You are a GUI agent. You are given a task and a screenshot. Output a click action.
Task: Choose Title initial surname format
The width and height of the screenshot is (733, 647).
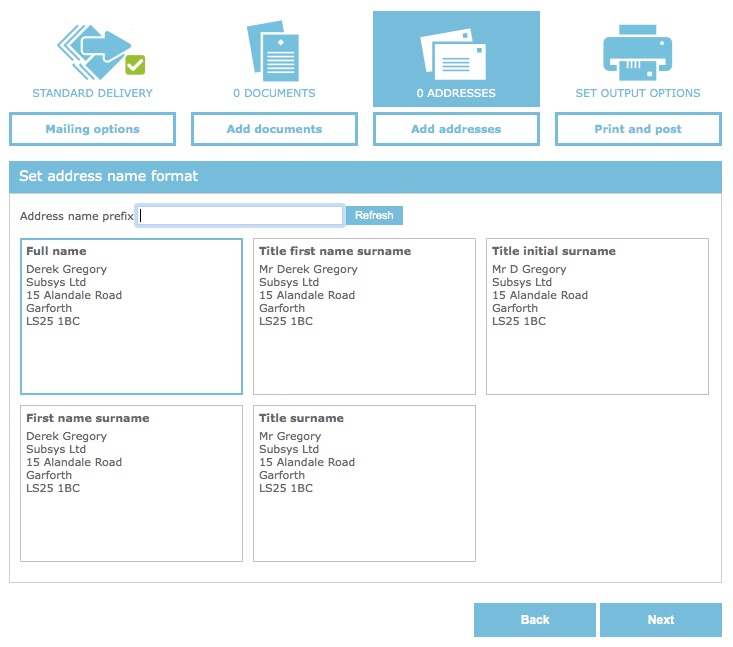click(597, 316)
